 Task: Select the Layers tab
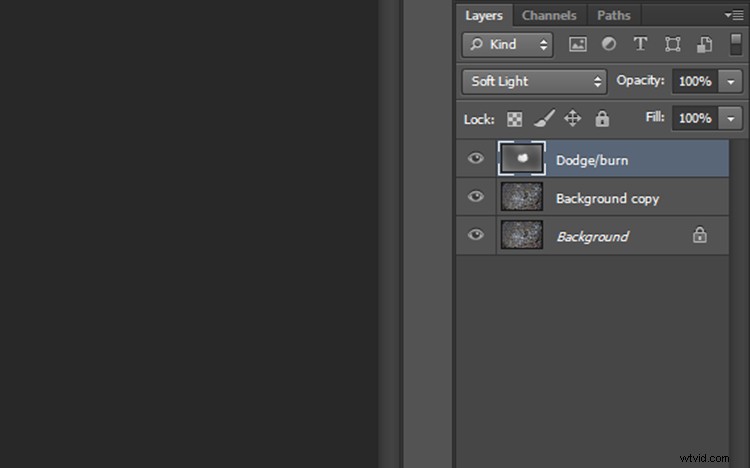[x=484, y=15]
